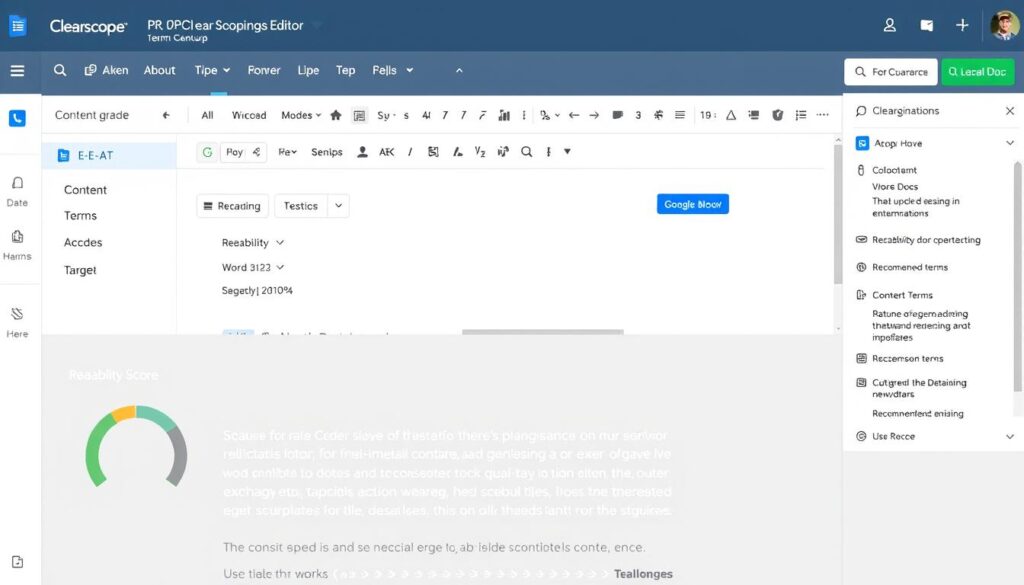Open the three-dot overflow at toolbar end

click(823, 115)
